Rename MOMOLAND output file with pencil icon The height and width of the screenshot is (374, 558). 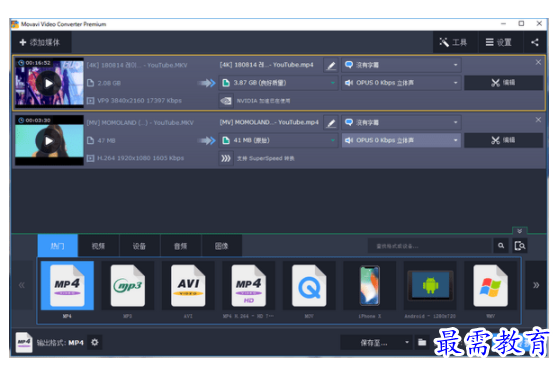[331, 123]
